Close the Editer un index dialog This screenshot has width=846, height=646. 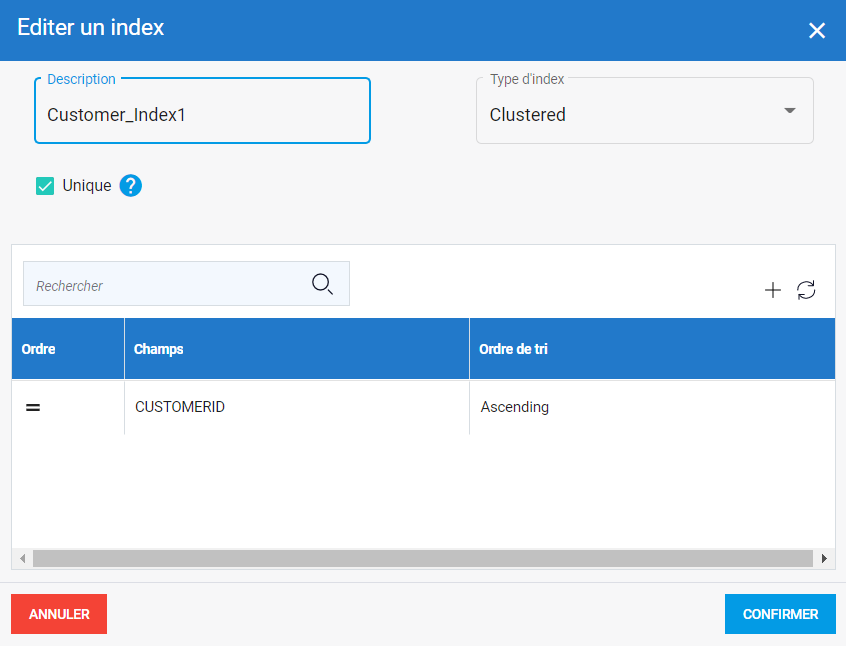pos(817,30)
